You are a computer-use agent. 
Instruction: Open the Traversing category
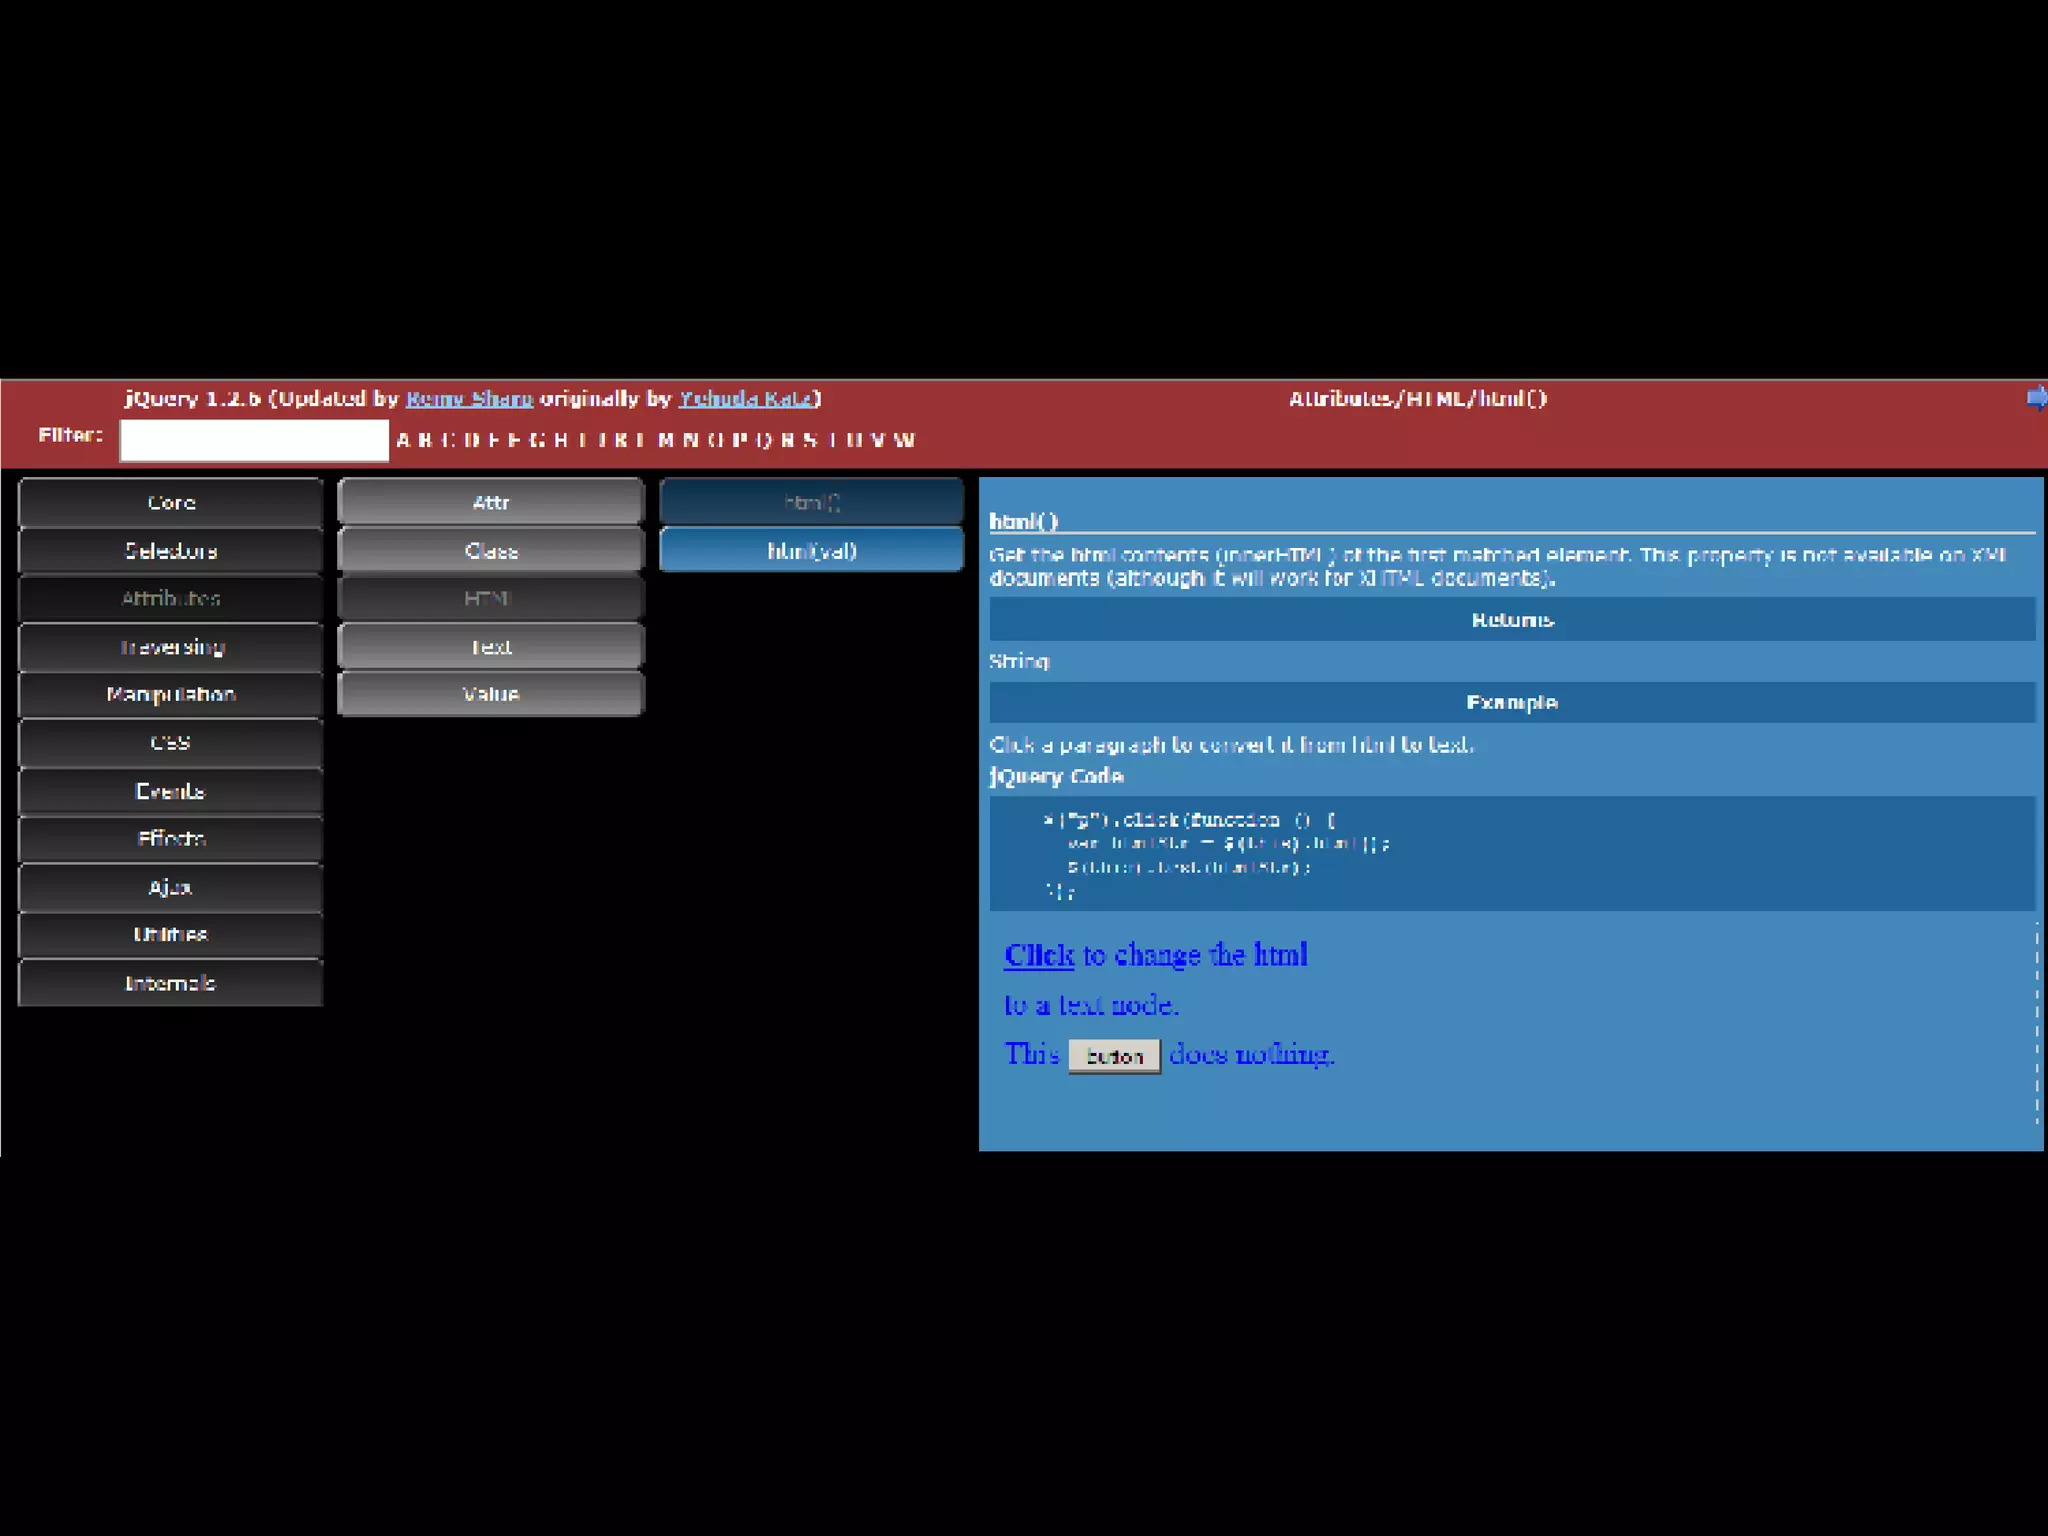171,647
